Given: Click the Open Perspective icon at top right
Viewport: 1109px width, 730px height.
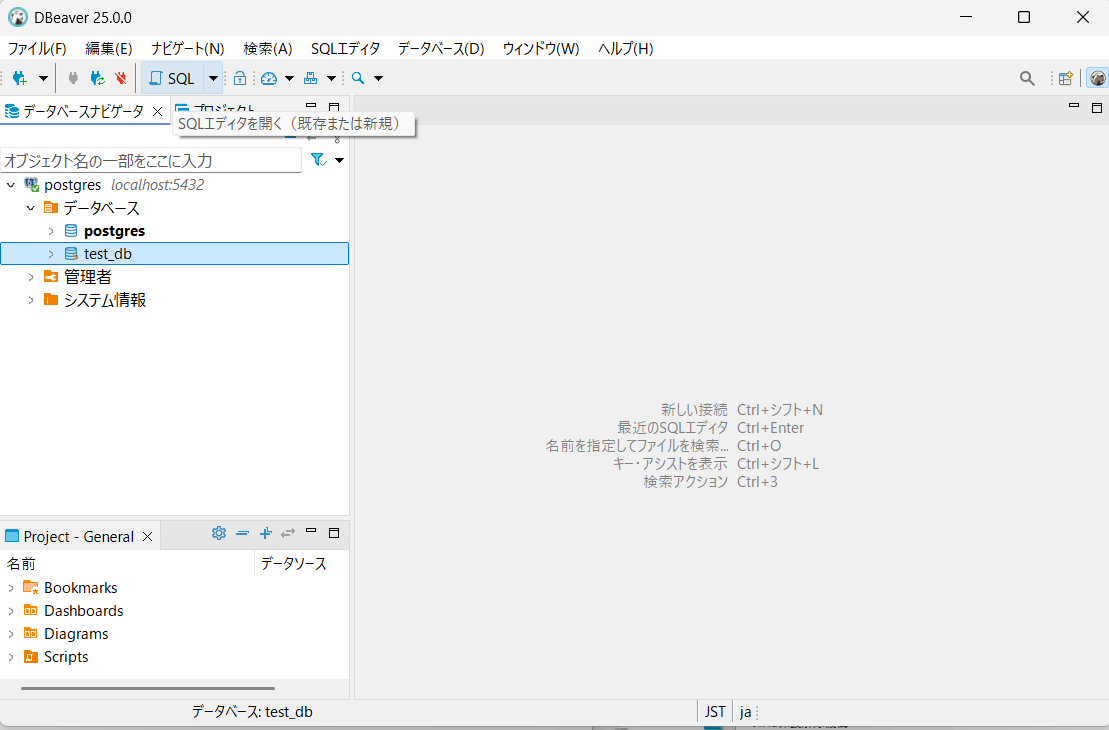Looking at the screenshot, I should [1066, 78].
